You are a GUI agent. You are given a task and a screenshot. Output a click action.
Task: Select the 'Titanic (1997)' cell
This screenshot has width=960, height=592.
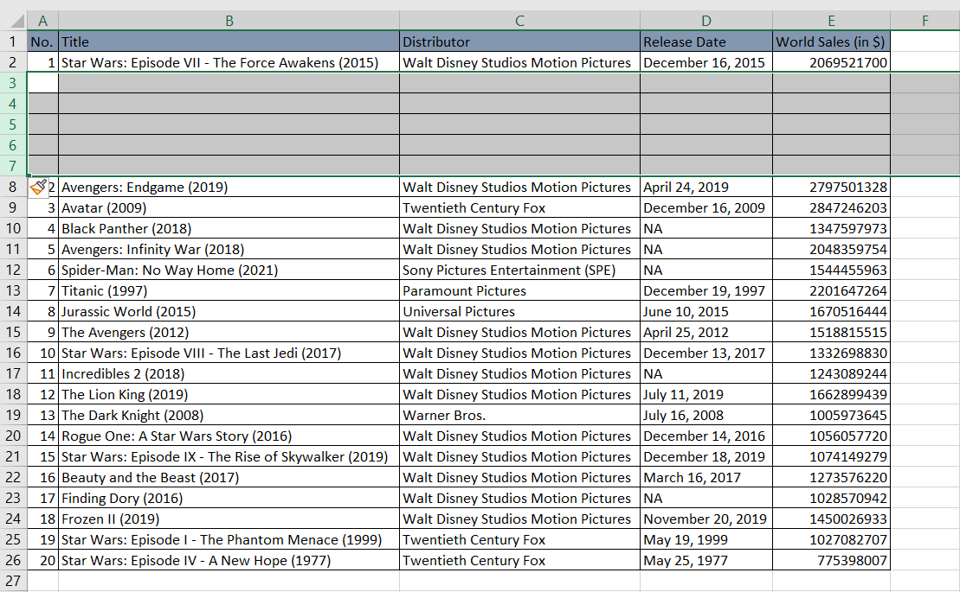(x=229, y=291)
